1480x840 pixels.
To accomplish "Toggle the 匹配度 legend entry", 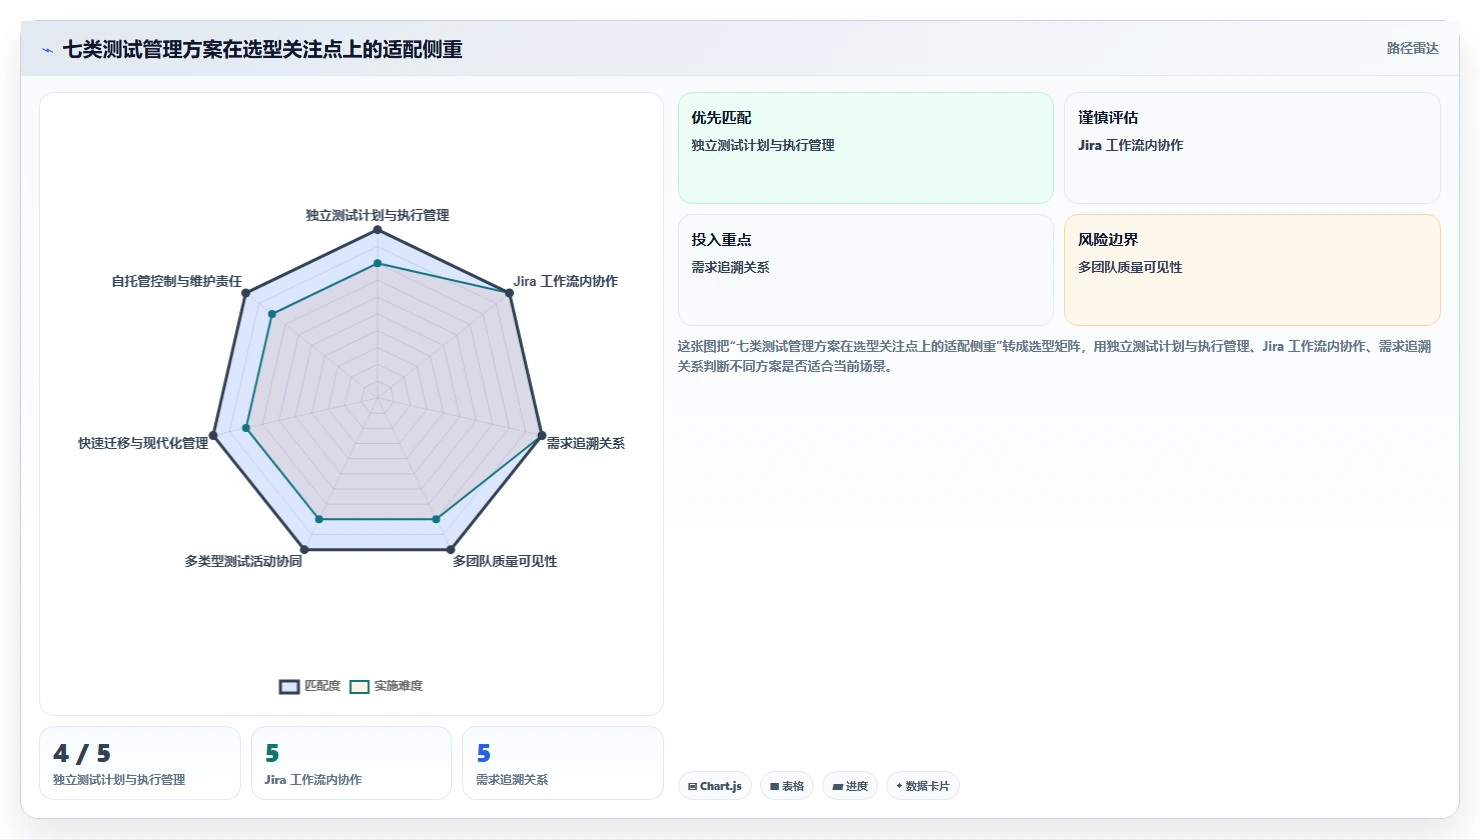I will pos(310,686).
